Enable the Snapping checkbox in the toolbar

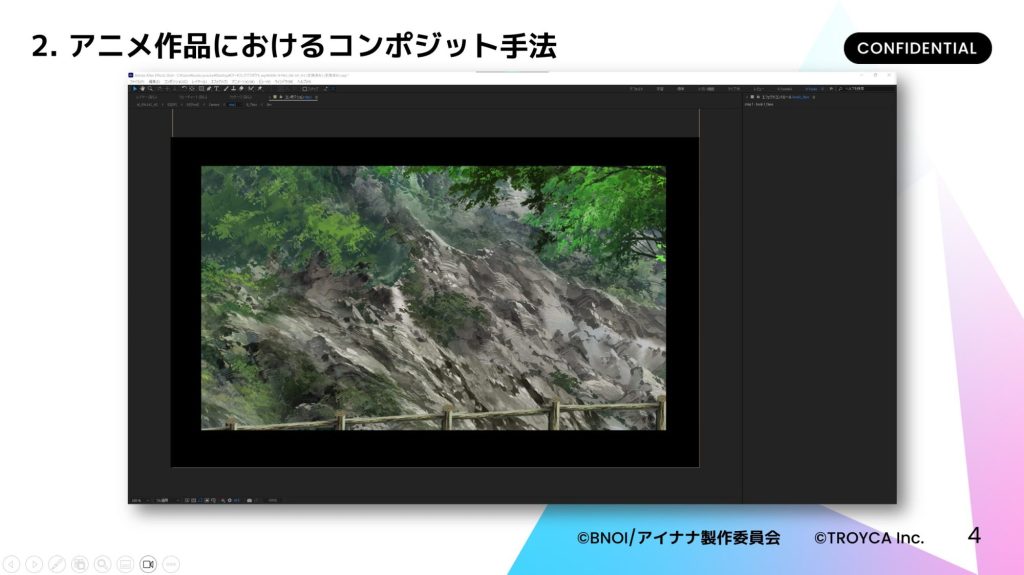coord(305,89)
